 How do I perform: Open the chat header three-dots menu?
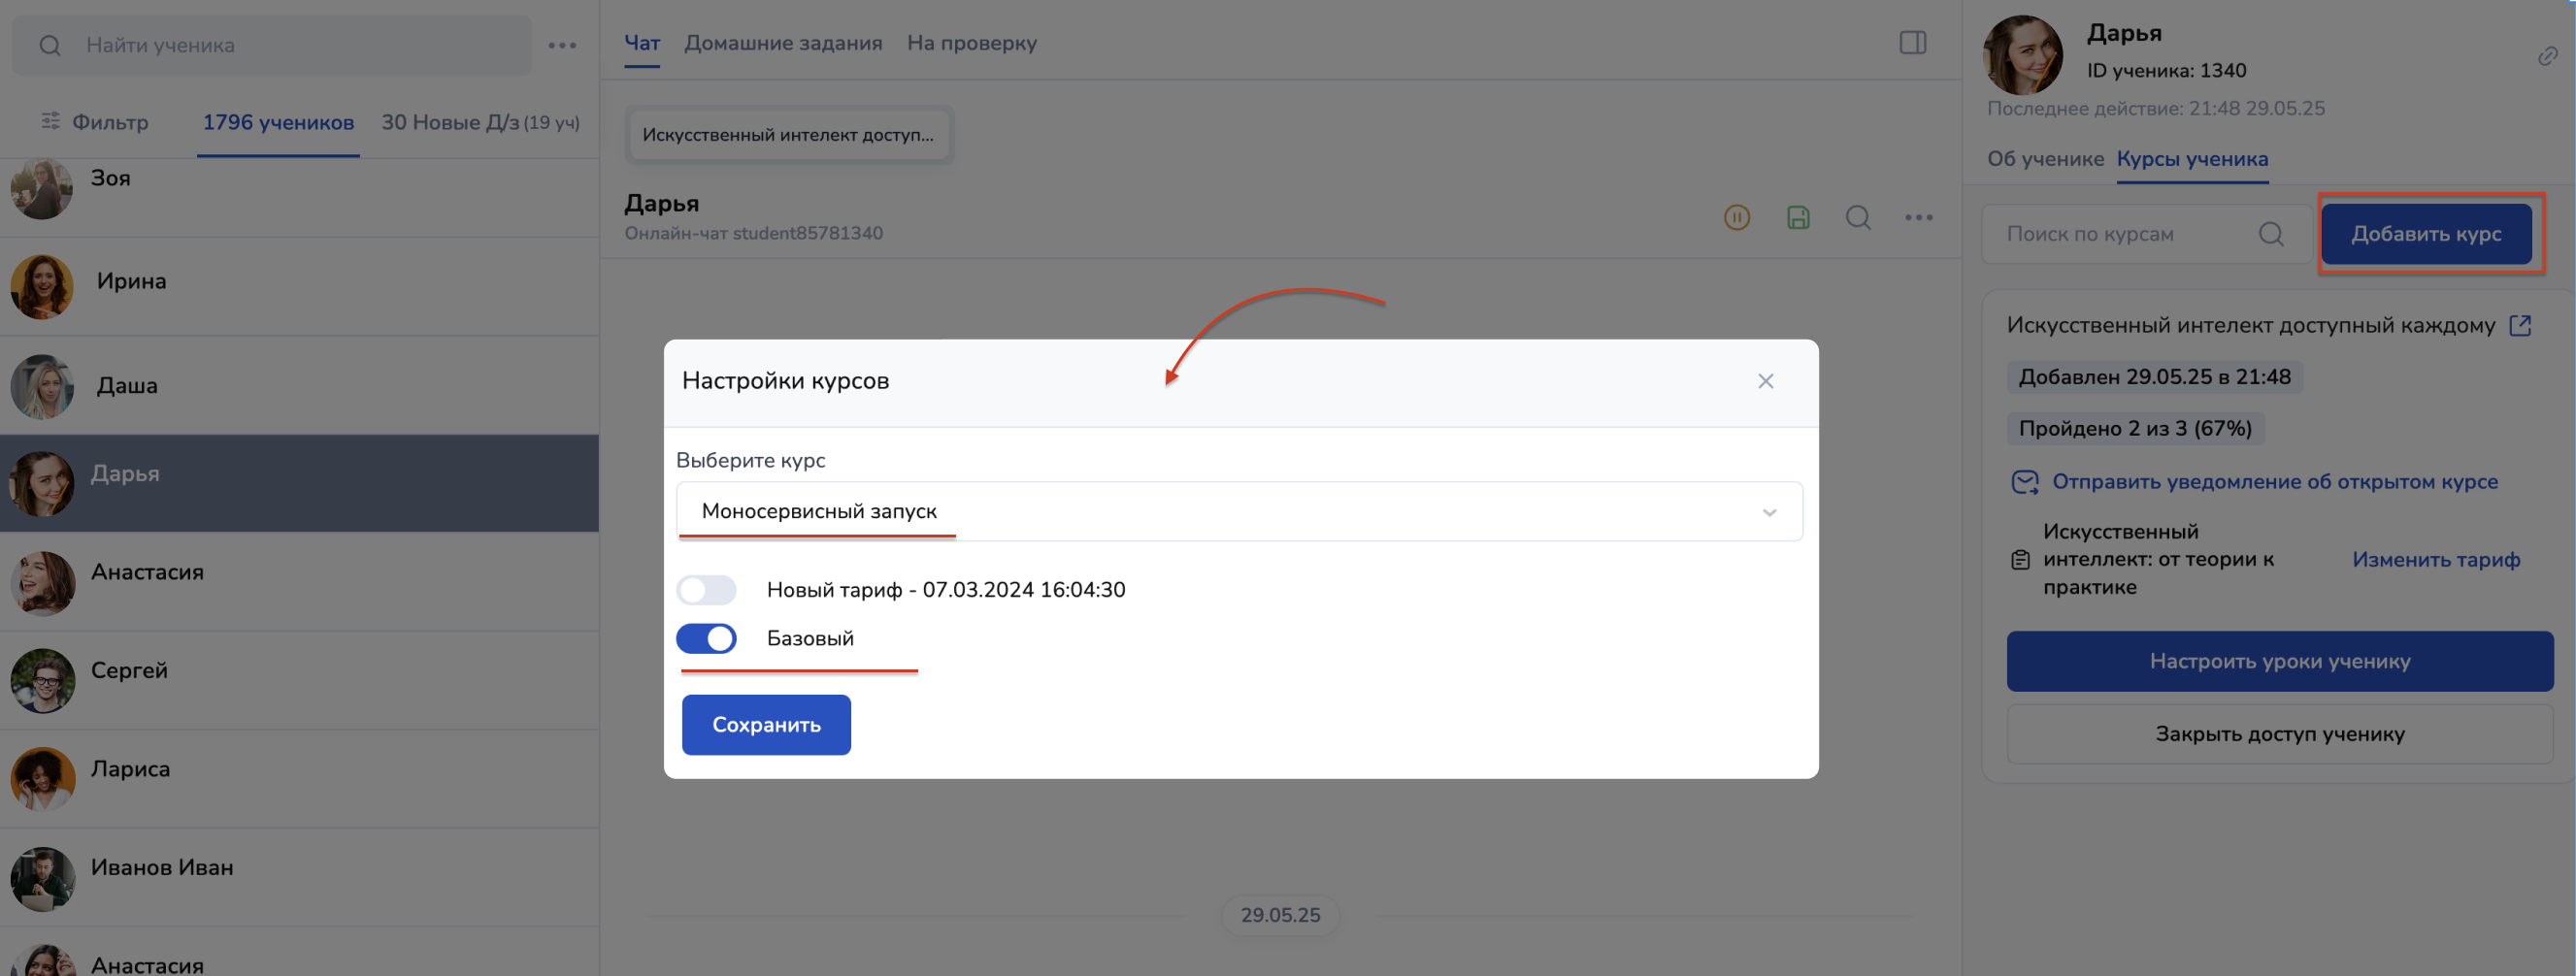pos(1918,218)
